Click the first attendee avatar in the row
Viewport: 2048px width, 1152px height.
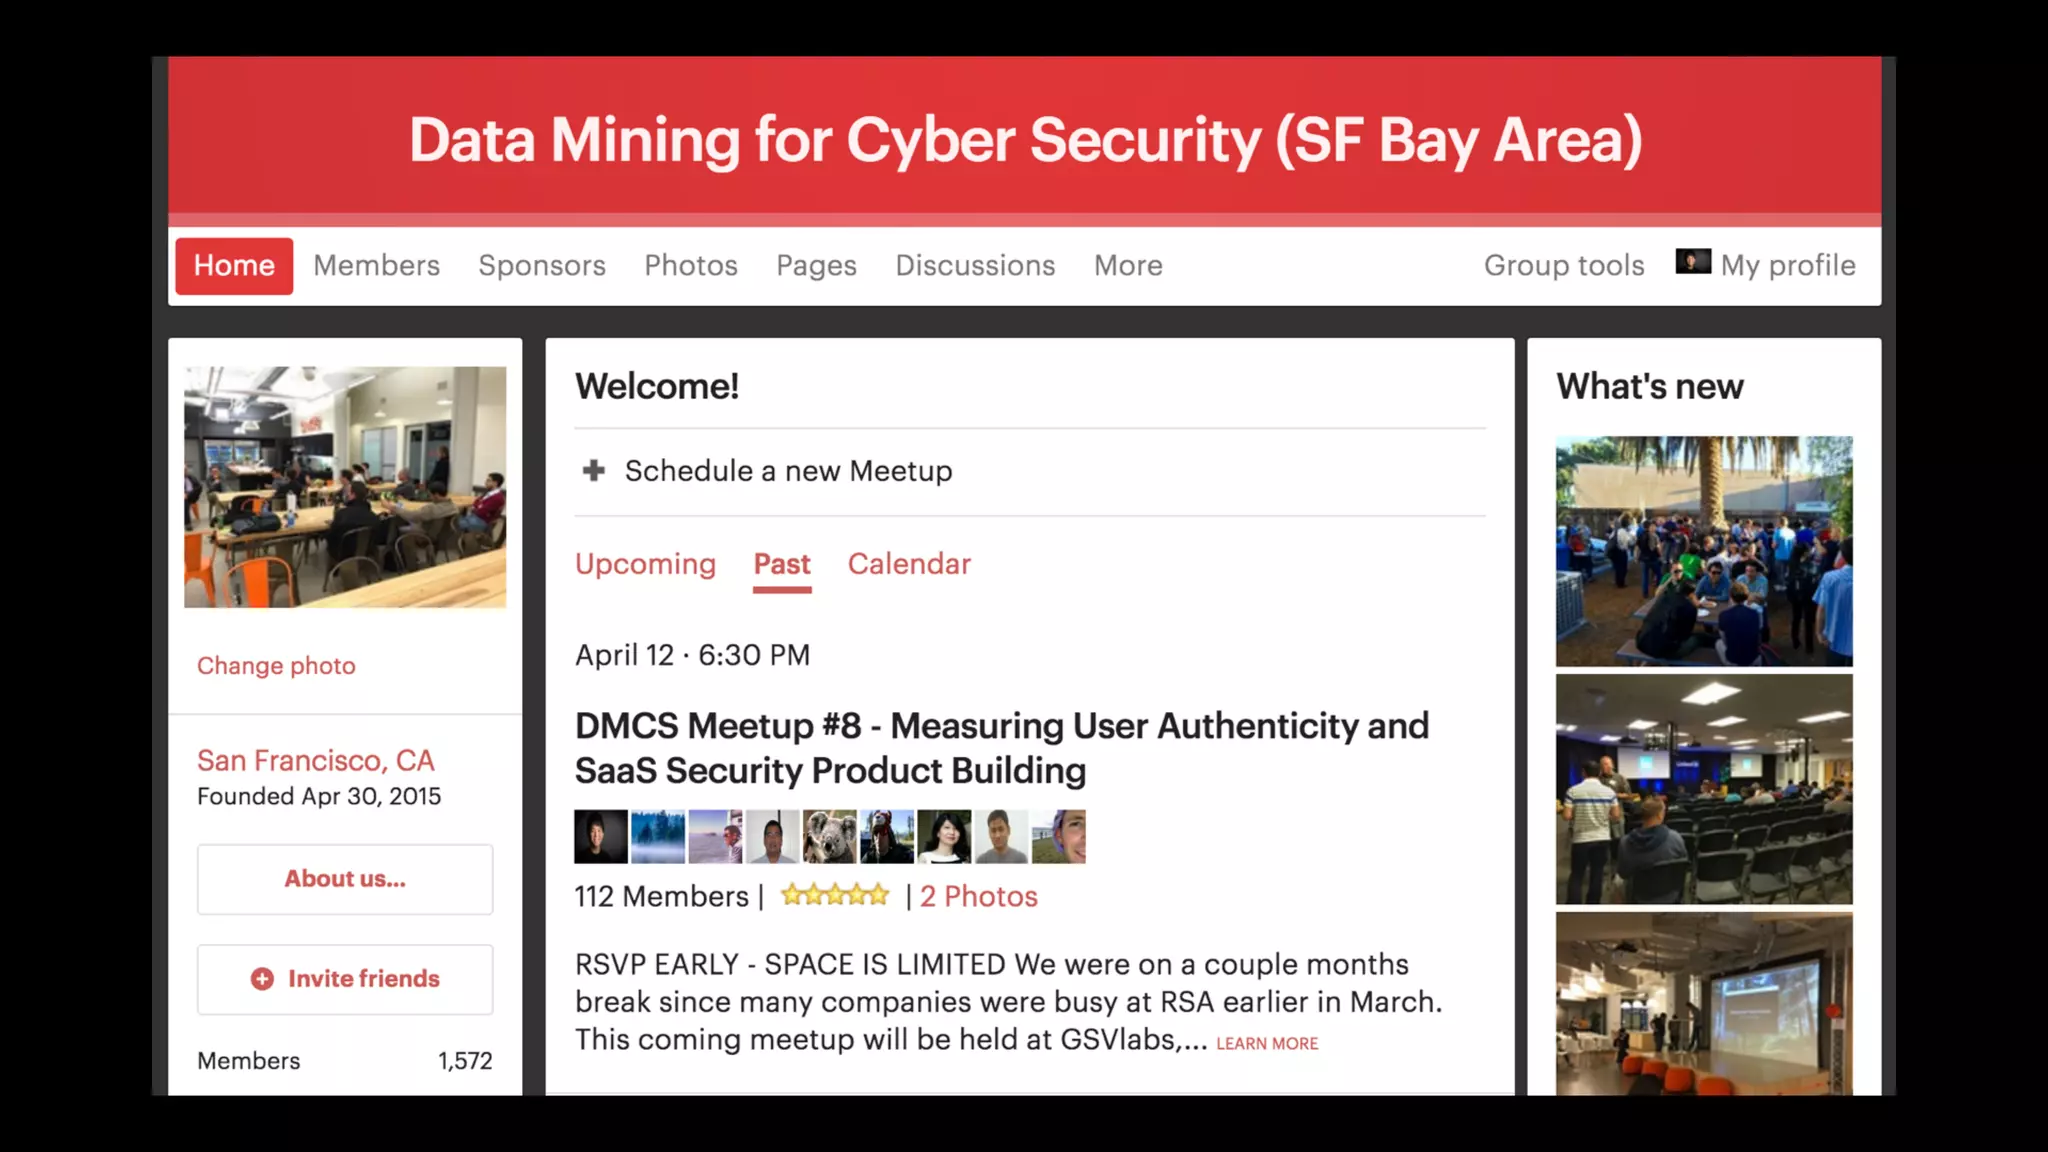[x=601, y=837]
